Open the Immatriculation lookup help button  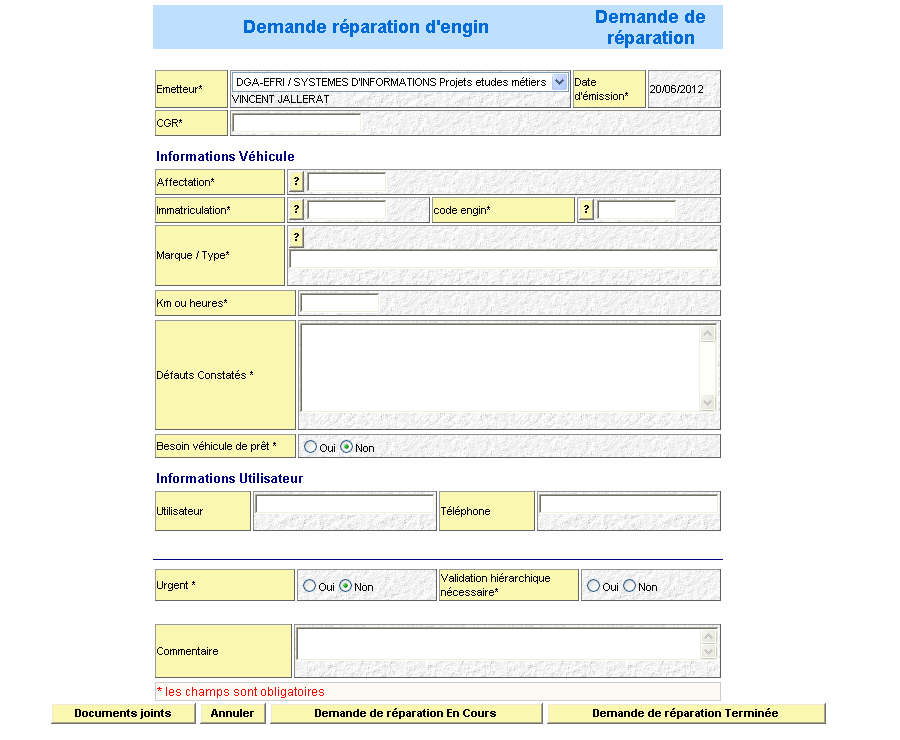(x=296, y=210)
